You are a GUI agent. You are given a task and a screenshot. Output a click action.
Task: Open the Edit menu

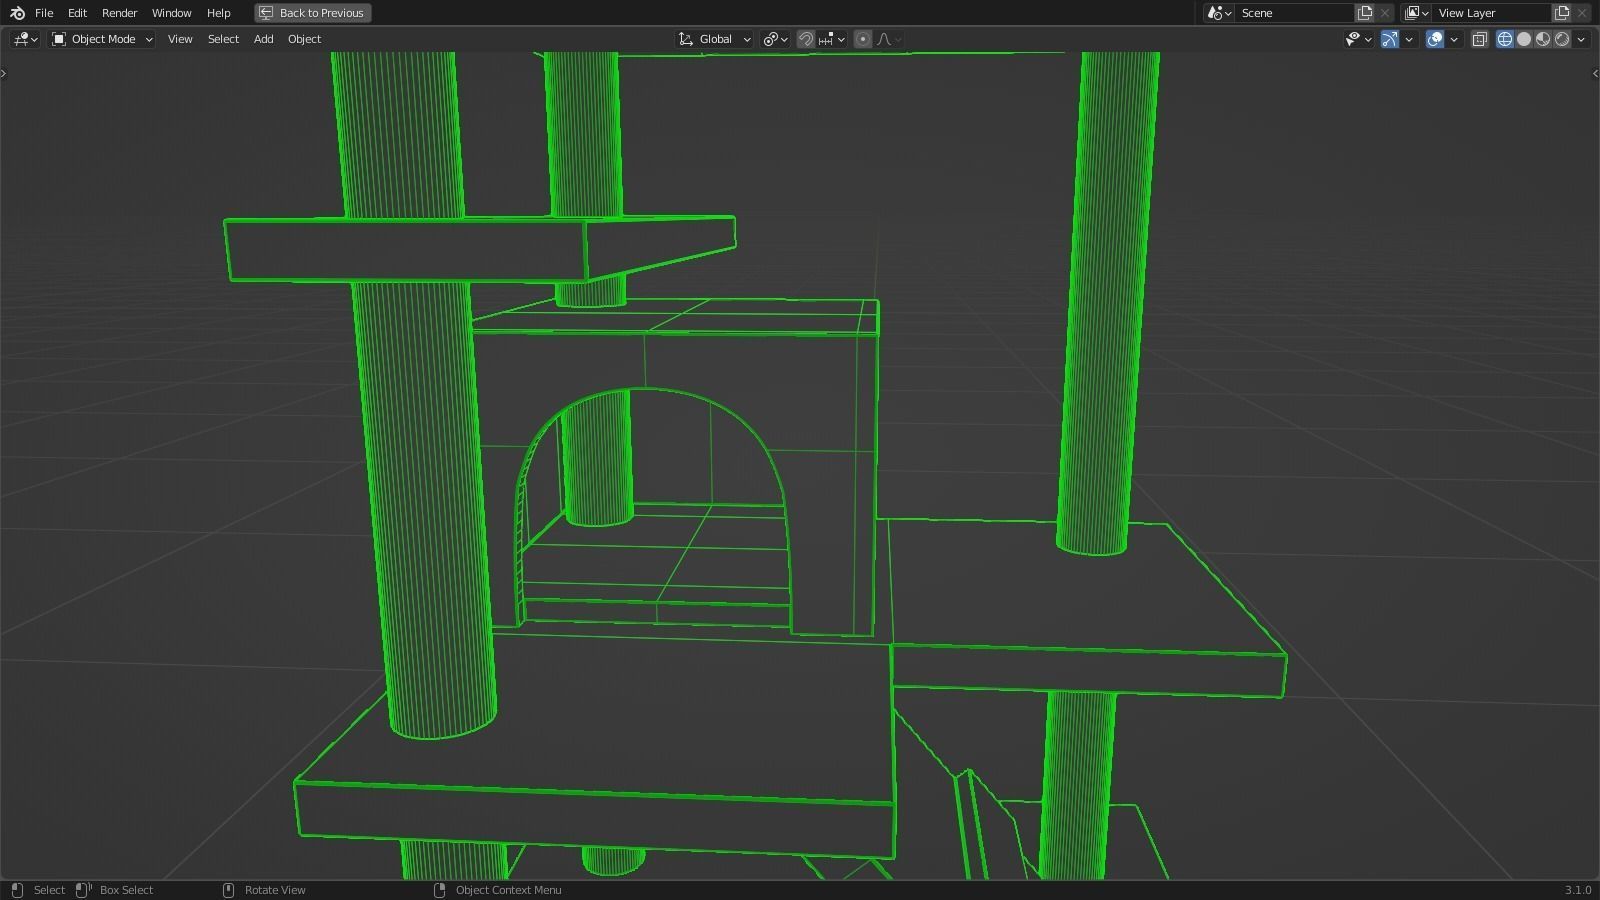(x=77, y=13)
